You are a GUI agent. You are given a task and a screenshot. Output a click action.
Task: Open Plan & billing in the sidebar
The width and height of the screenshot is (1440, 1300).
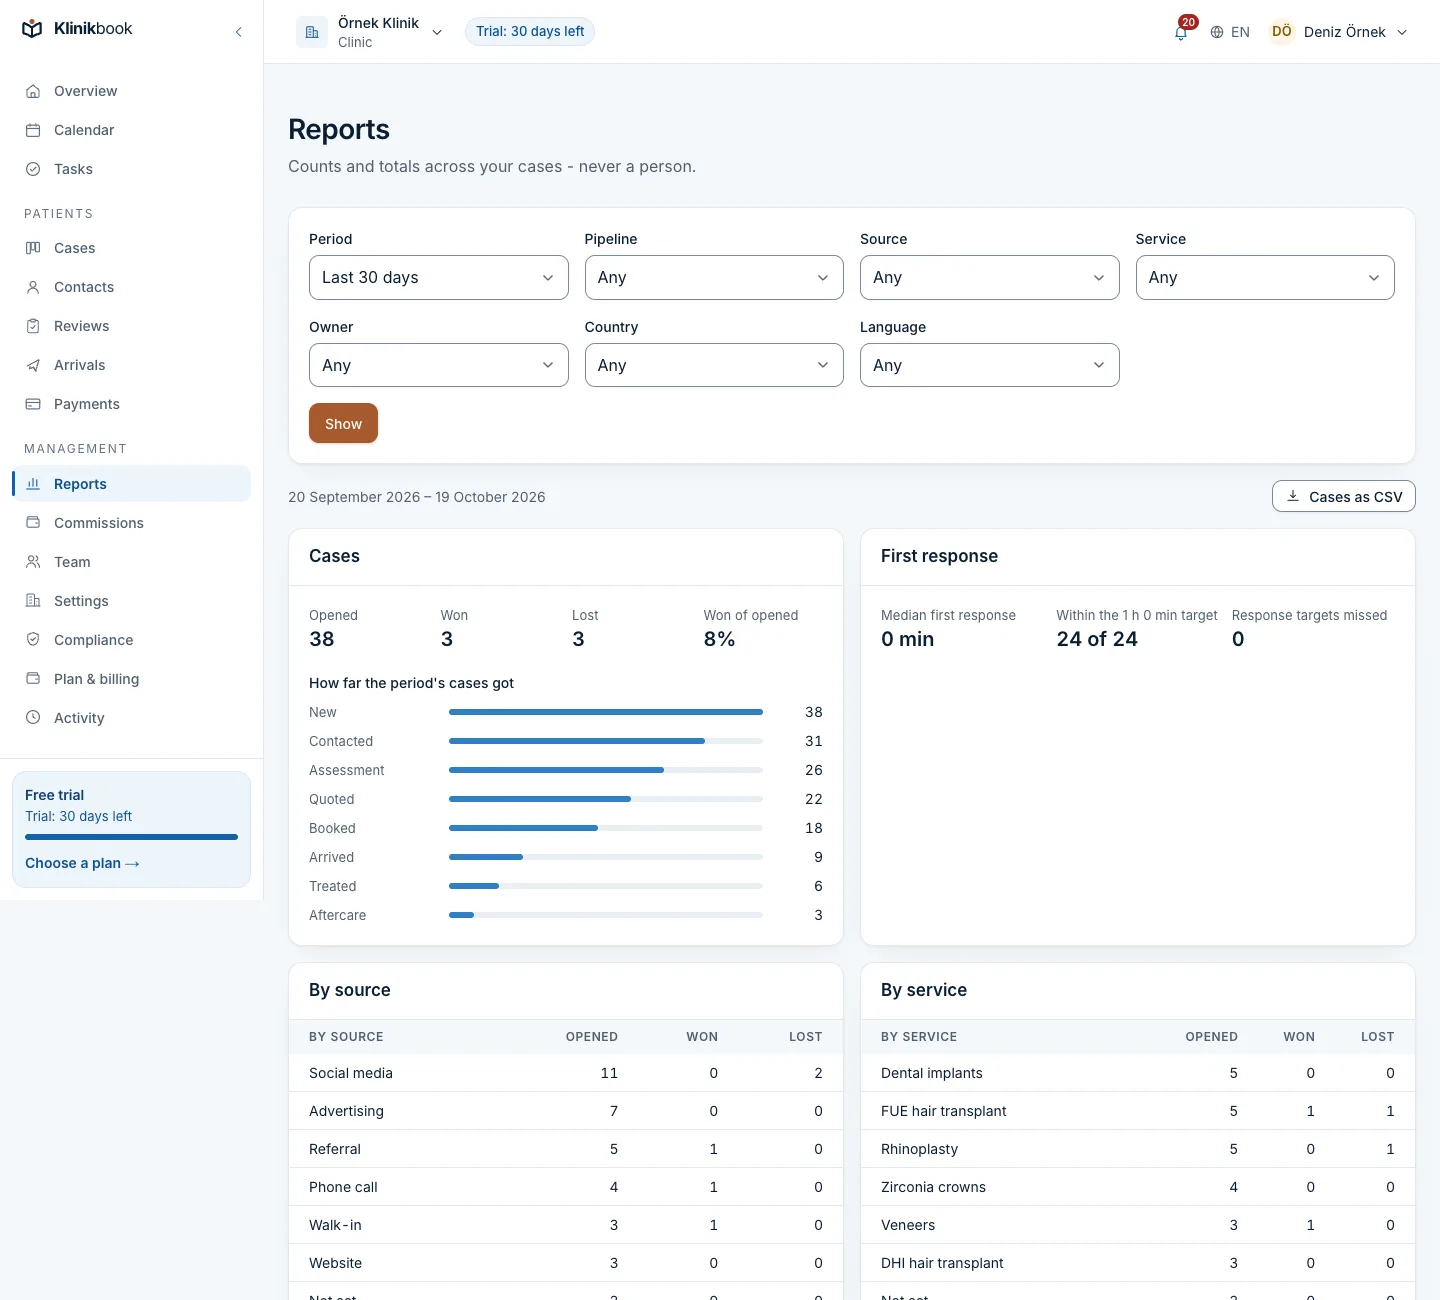(x=131, y=679)
